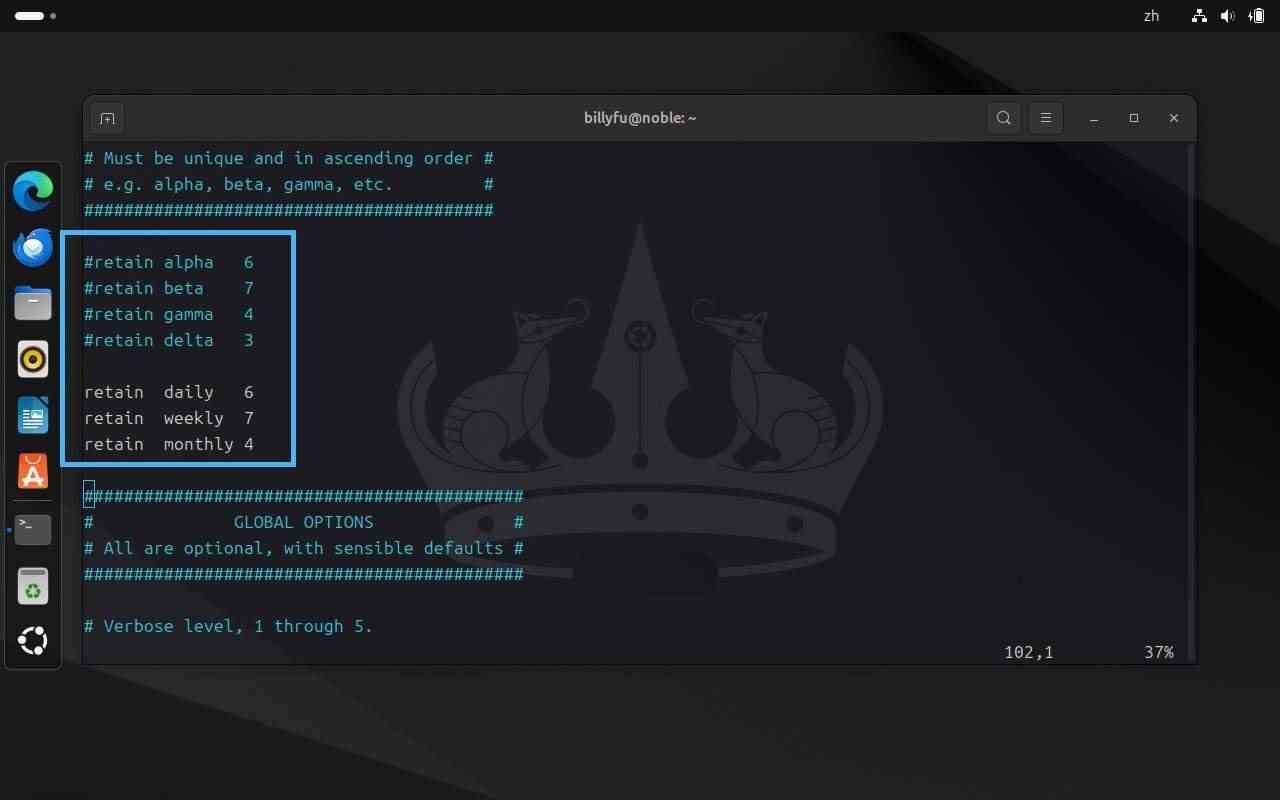Minimize the terminal window
Image resolution: width=1280 pixels, height=800 pixels.
(x=1094, y=118)
